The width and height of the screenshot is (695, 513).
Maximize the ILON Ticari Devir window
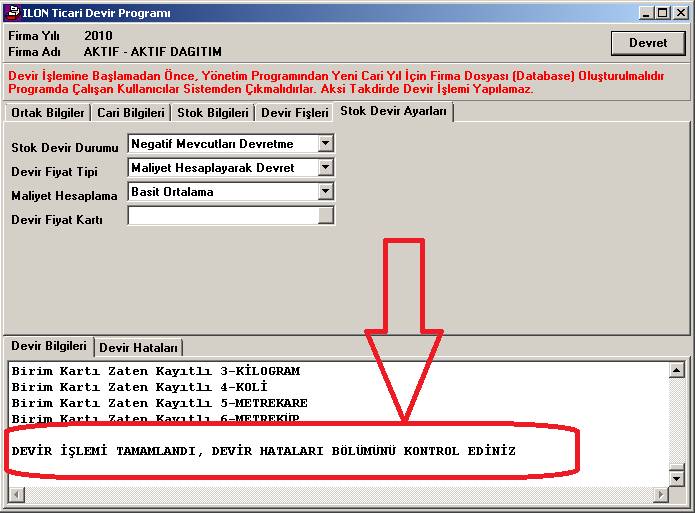(x=662, y=13)
